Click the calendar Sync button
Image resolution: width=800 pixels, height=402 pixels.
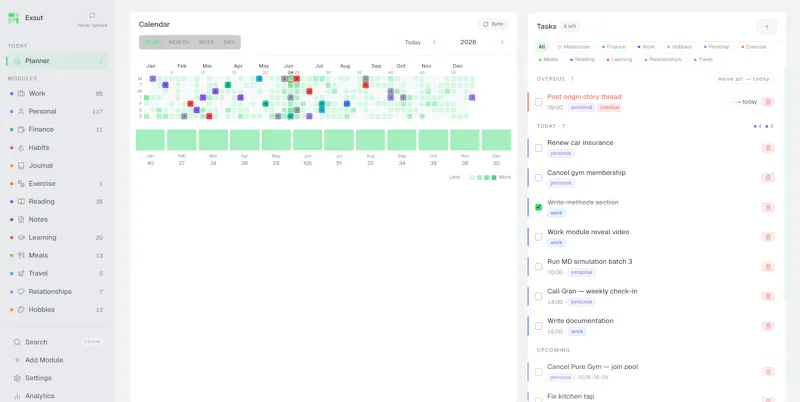pyautogui.click(x=493, y=24)
